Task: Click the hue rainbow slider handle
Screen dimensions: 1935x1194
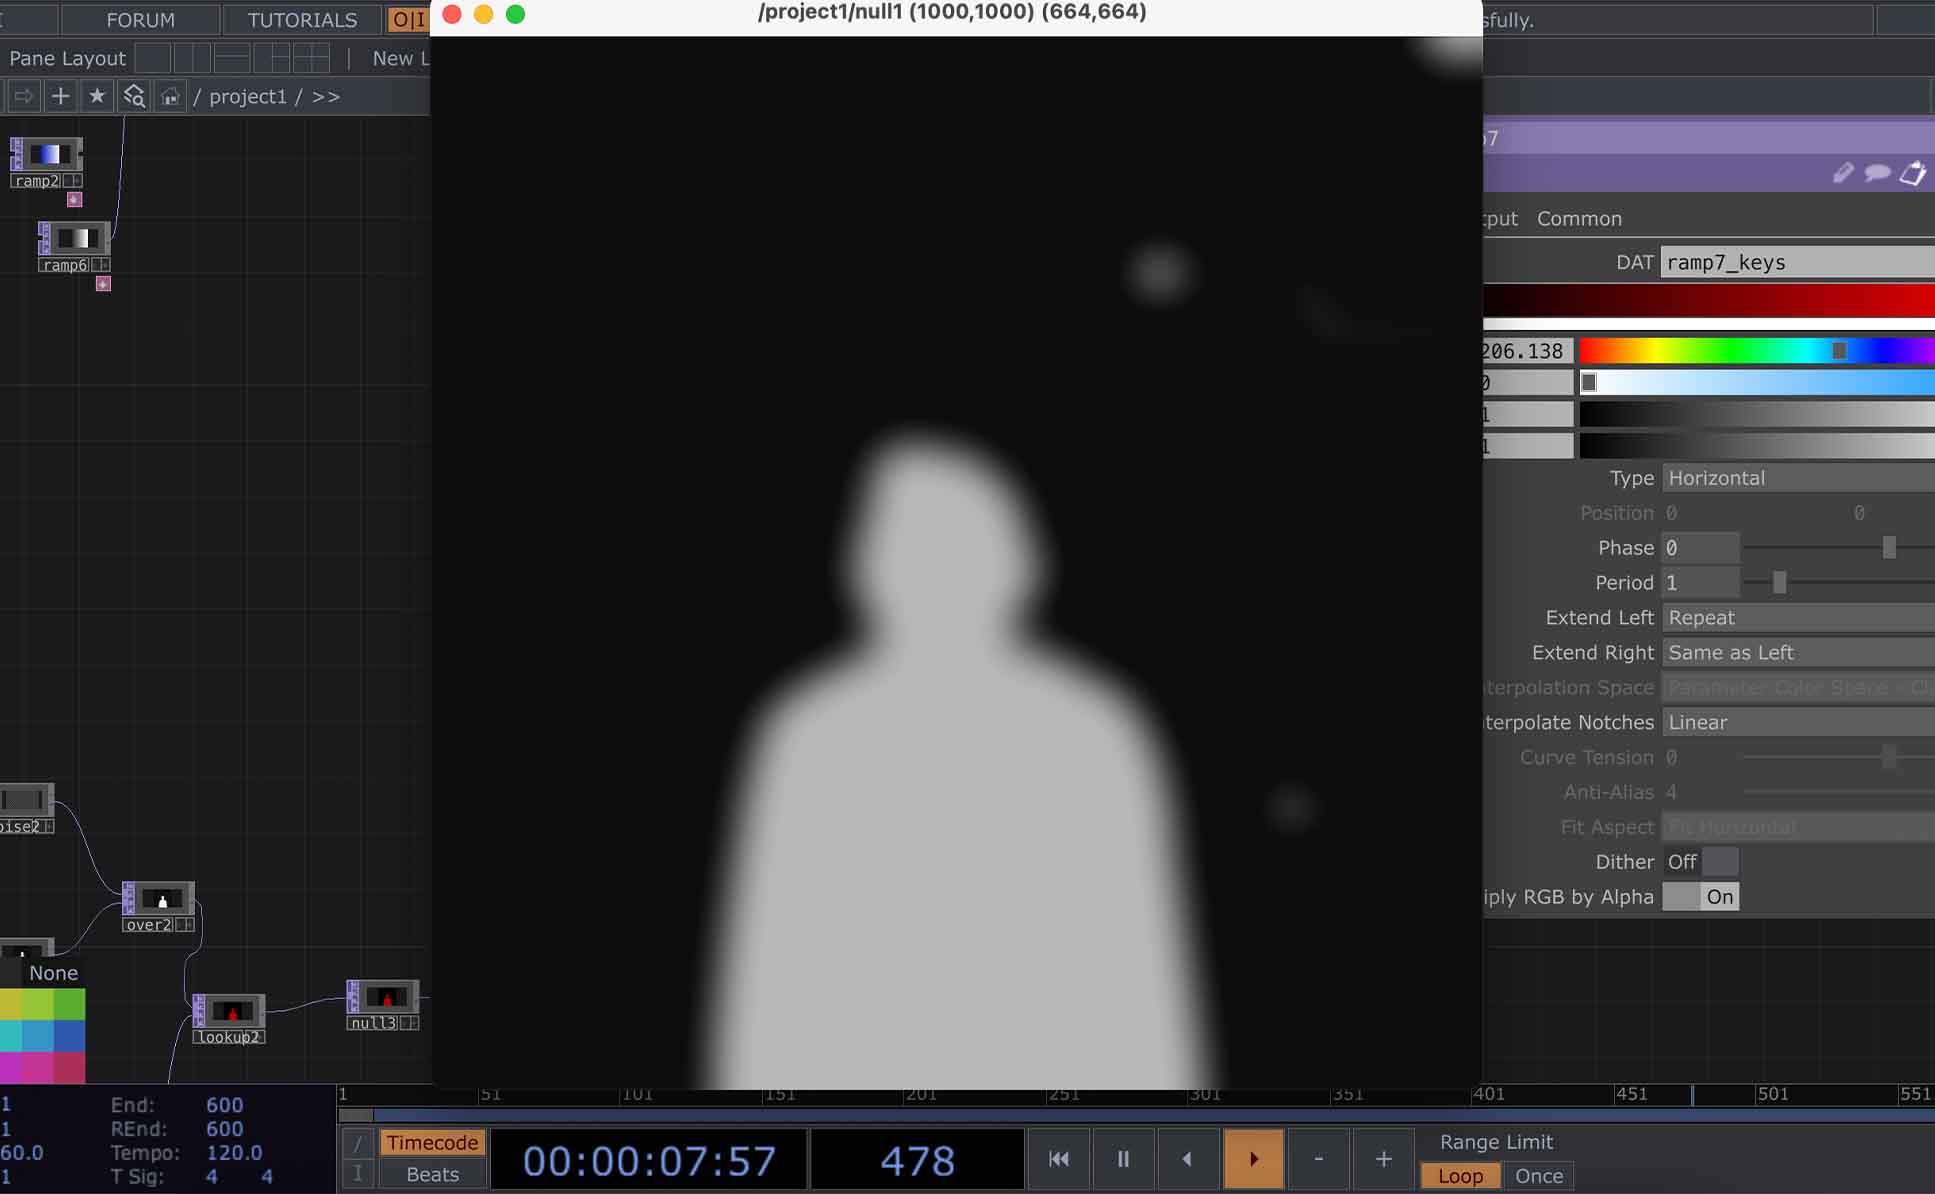Action: coord(1838,351)
